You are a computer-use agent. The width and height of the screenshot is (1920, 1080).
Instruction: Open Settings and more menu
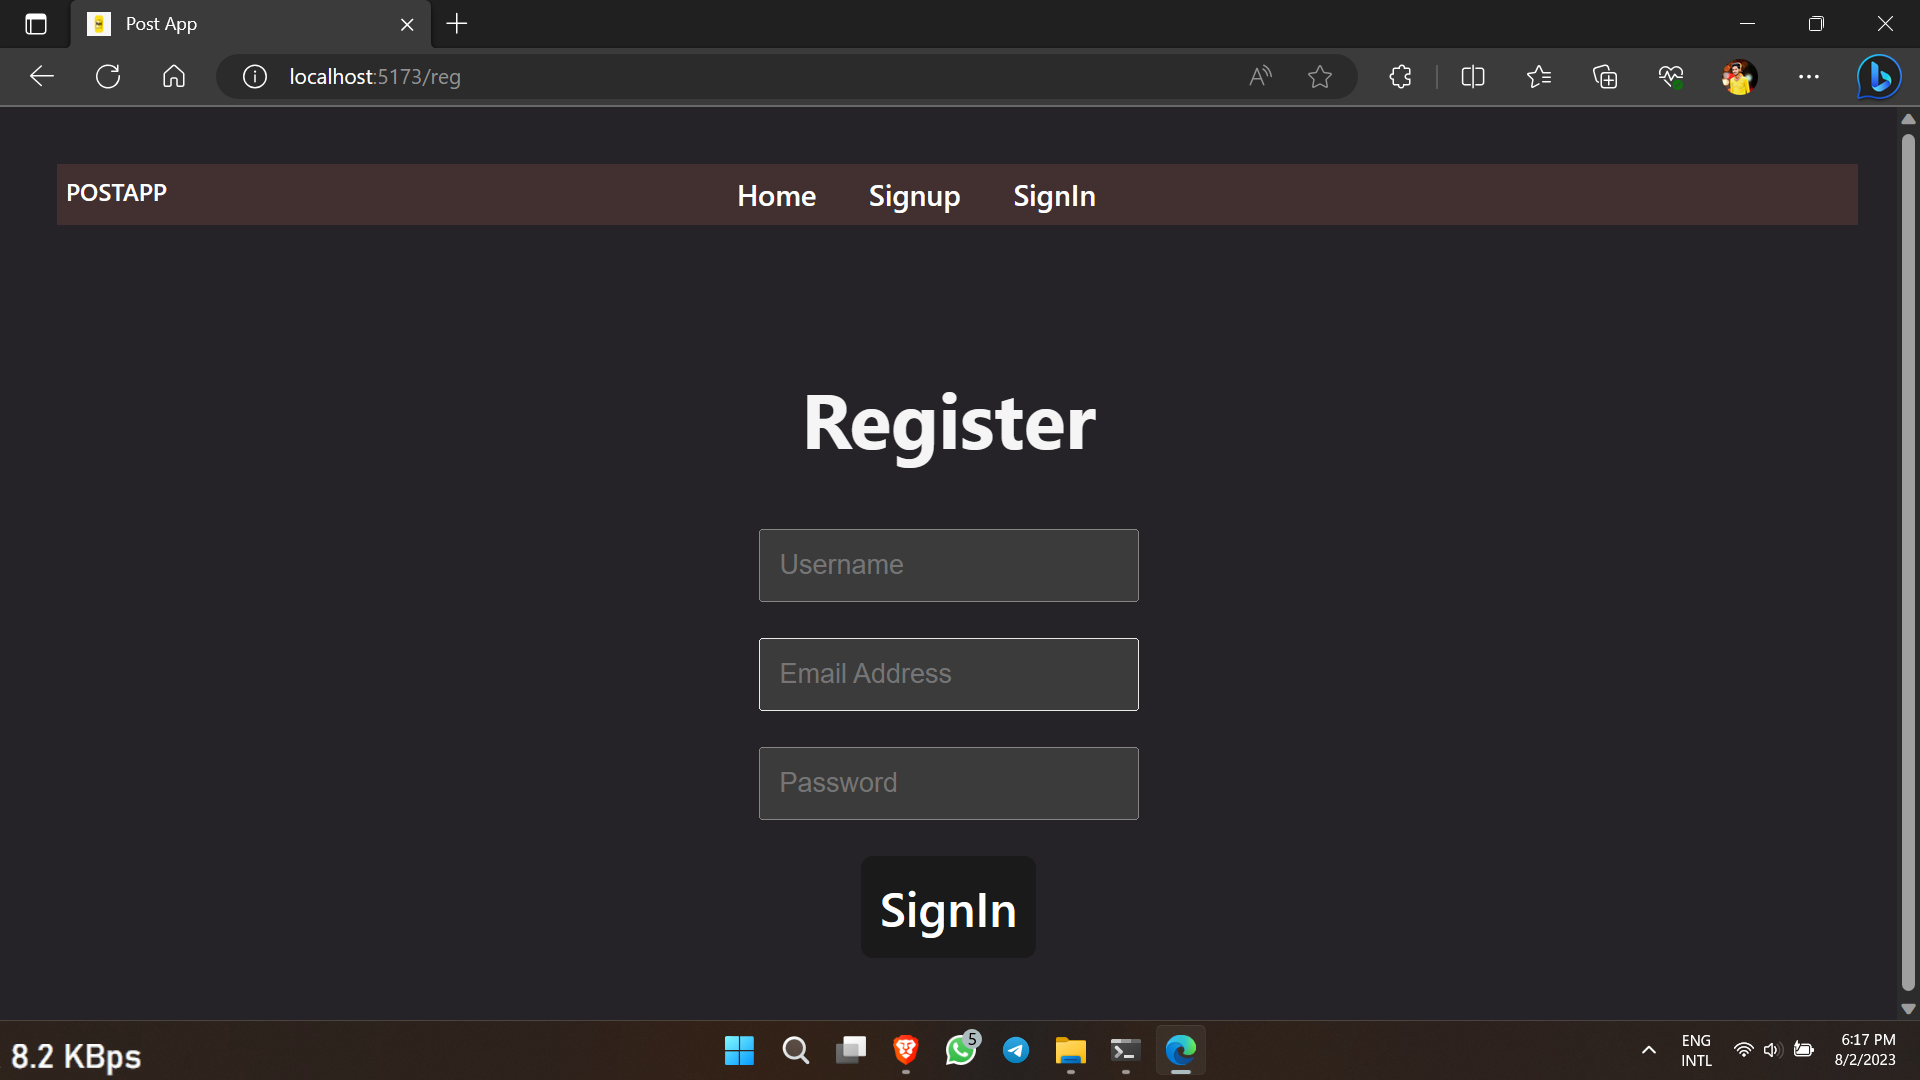click(1810, 76)
